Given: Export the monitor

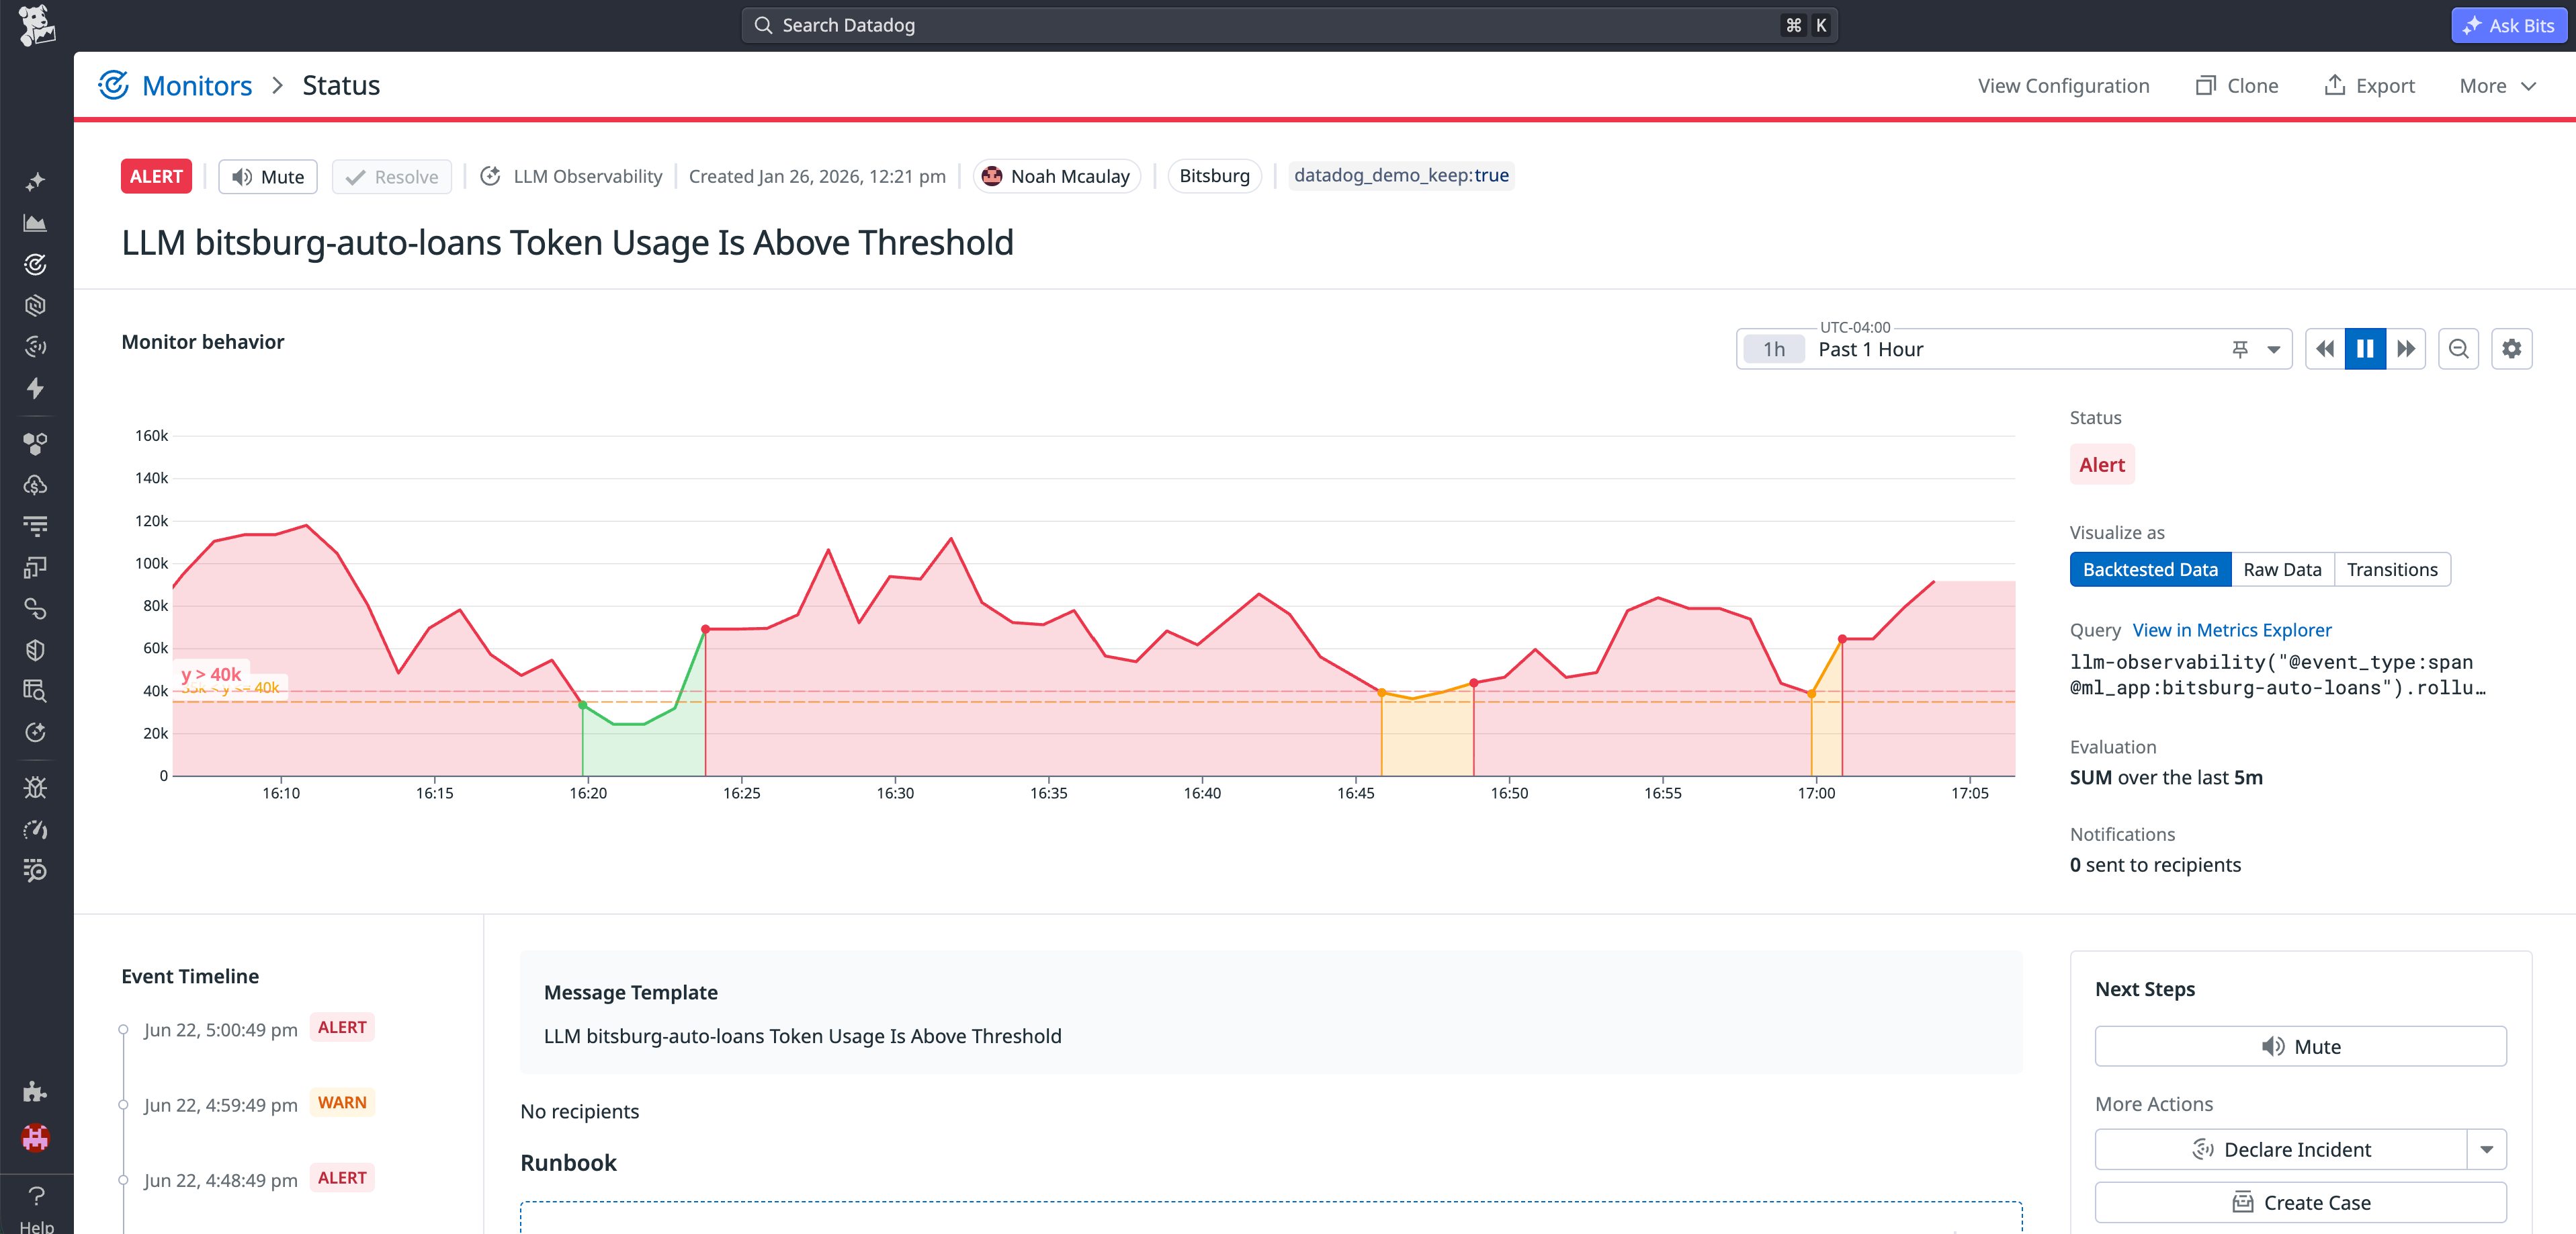Looking at the screenshot, I should click(2369, 86).
